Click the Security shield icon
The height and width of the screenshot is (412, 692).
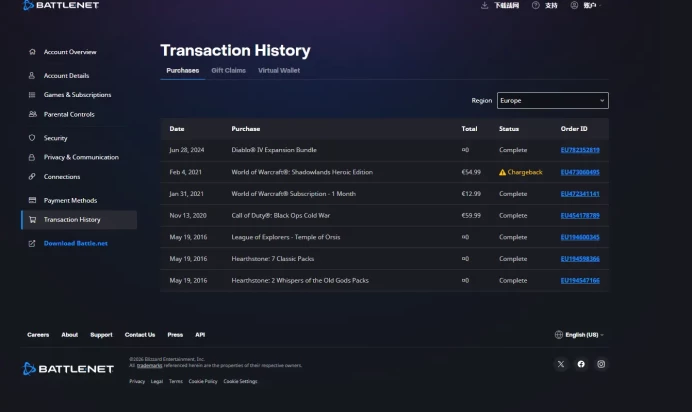point(32,138)
